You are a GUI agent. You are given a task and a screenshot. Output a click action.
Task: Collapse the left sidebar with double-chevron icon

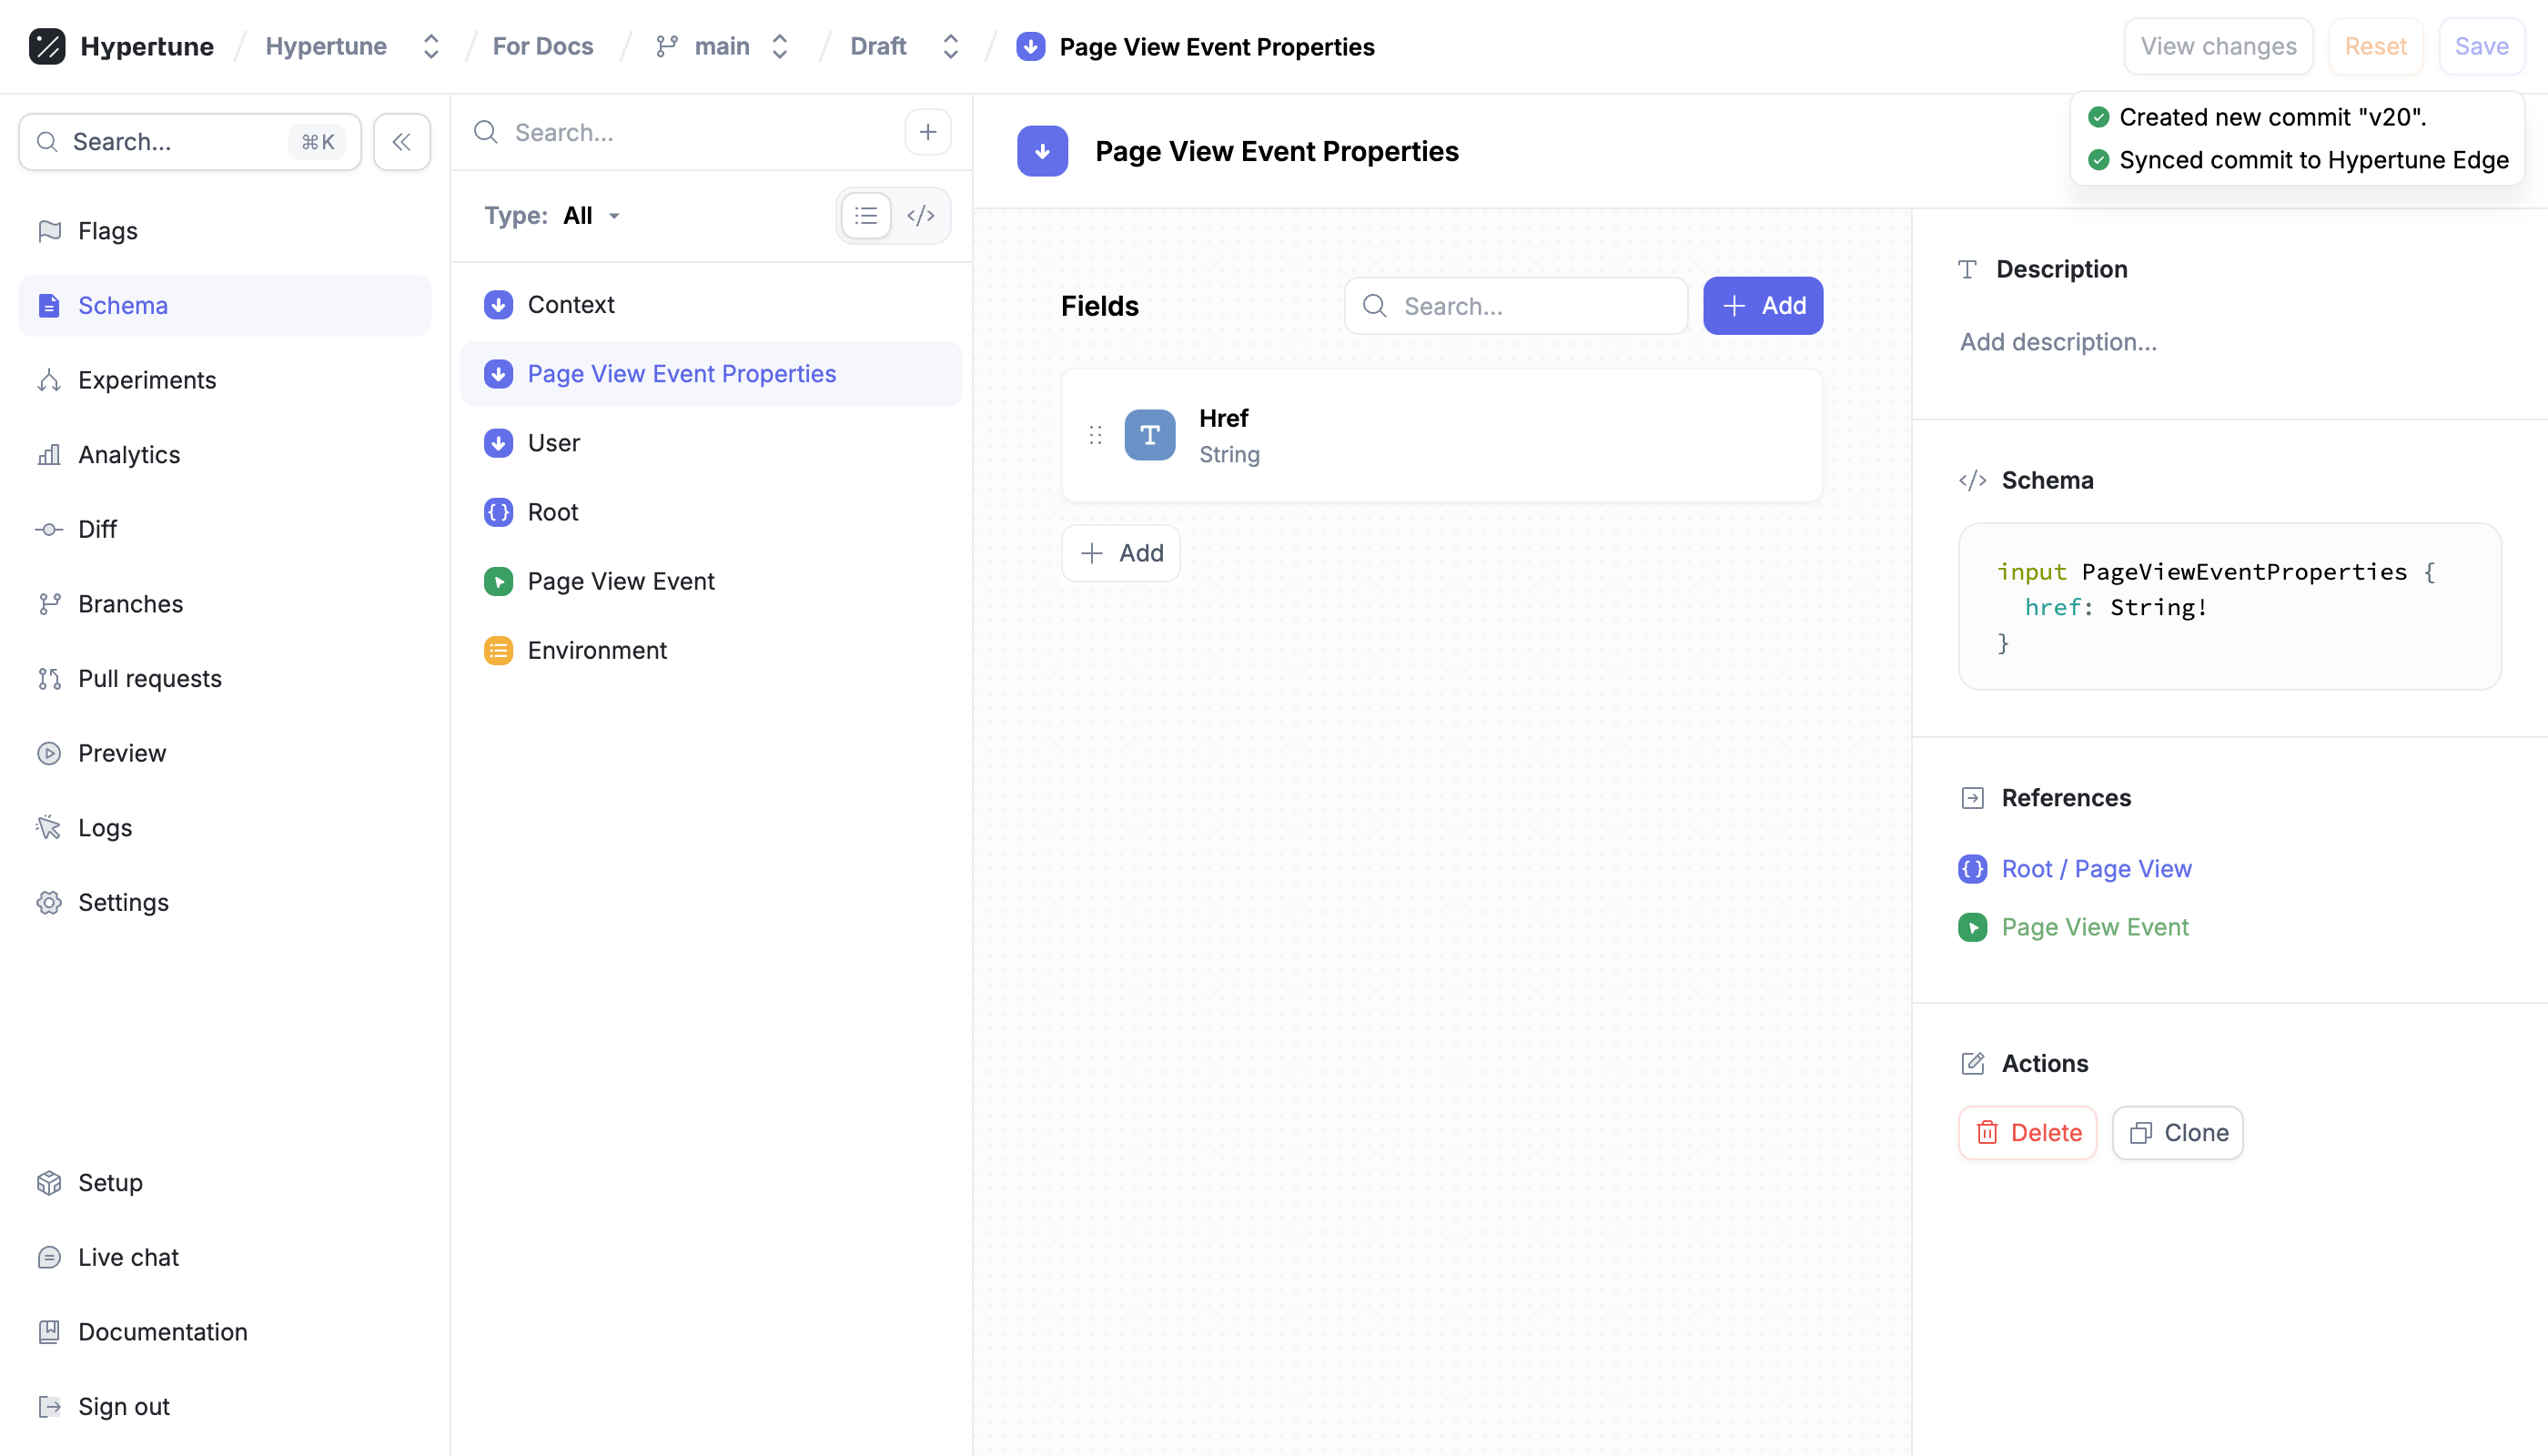401,142
